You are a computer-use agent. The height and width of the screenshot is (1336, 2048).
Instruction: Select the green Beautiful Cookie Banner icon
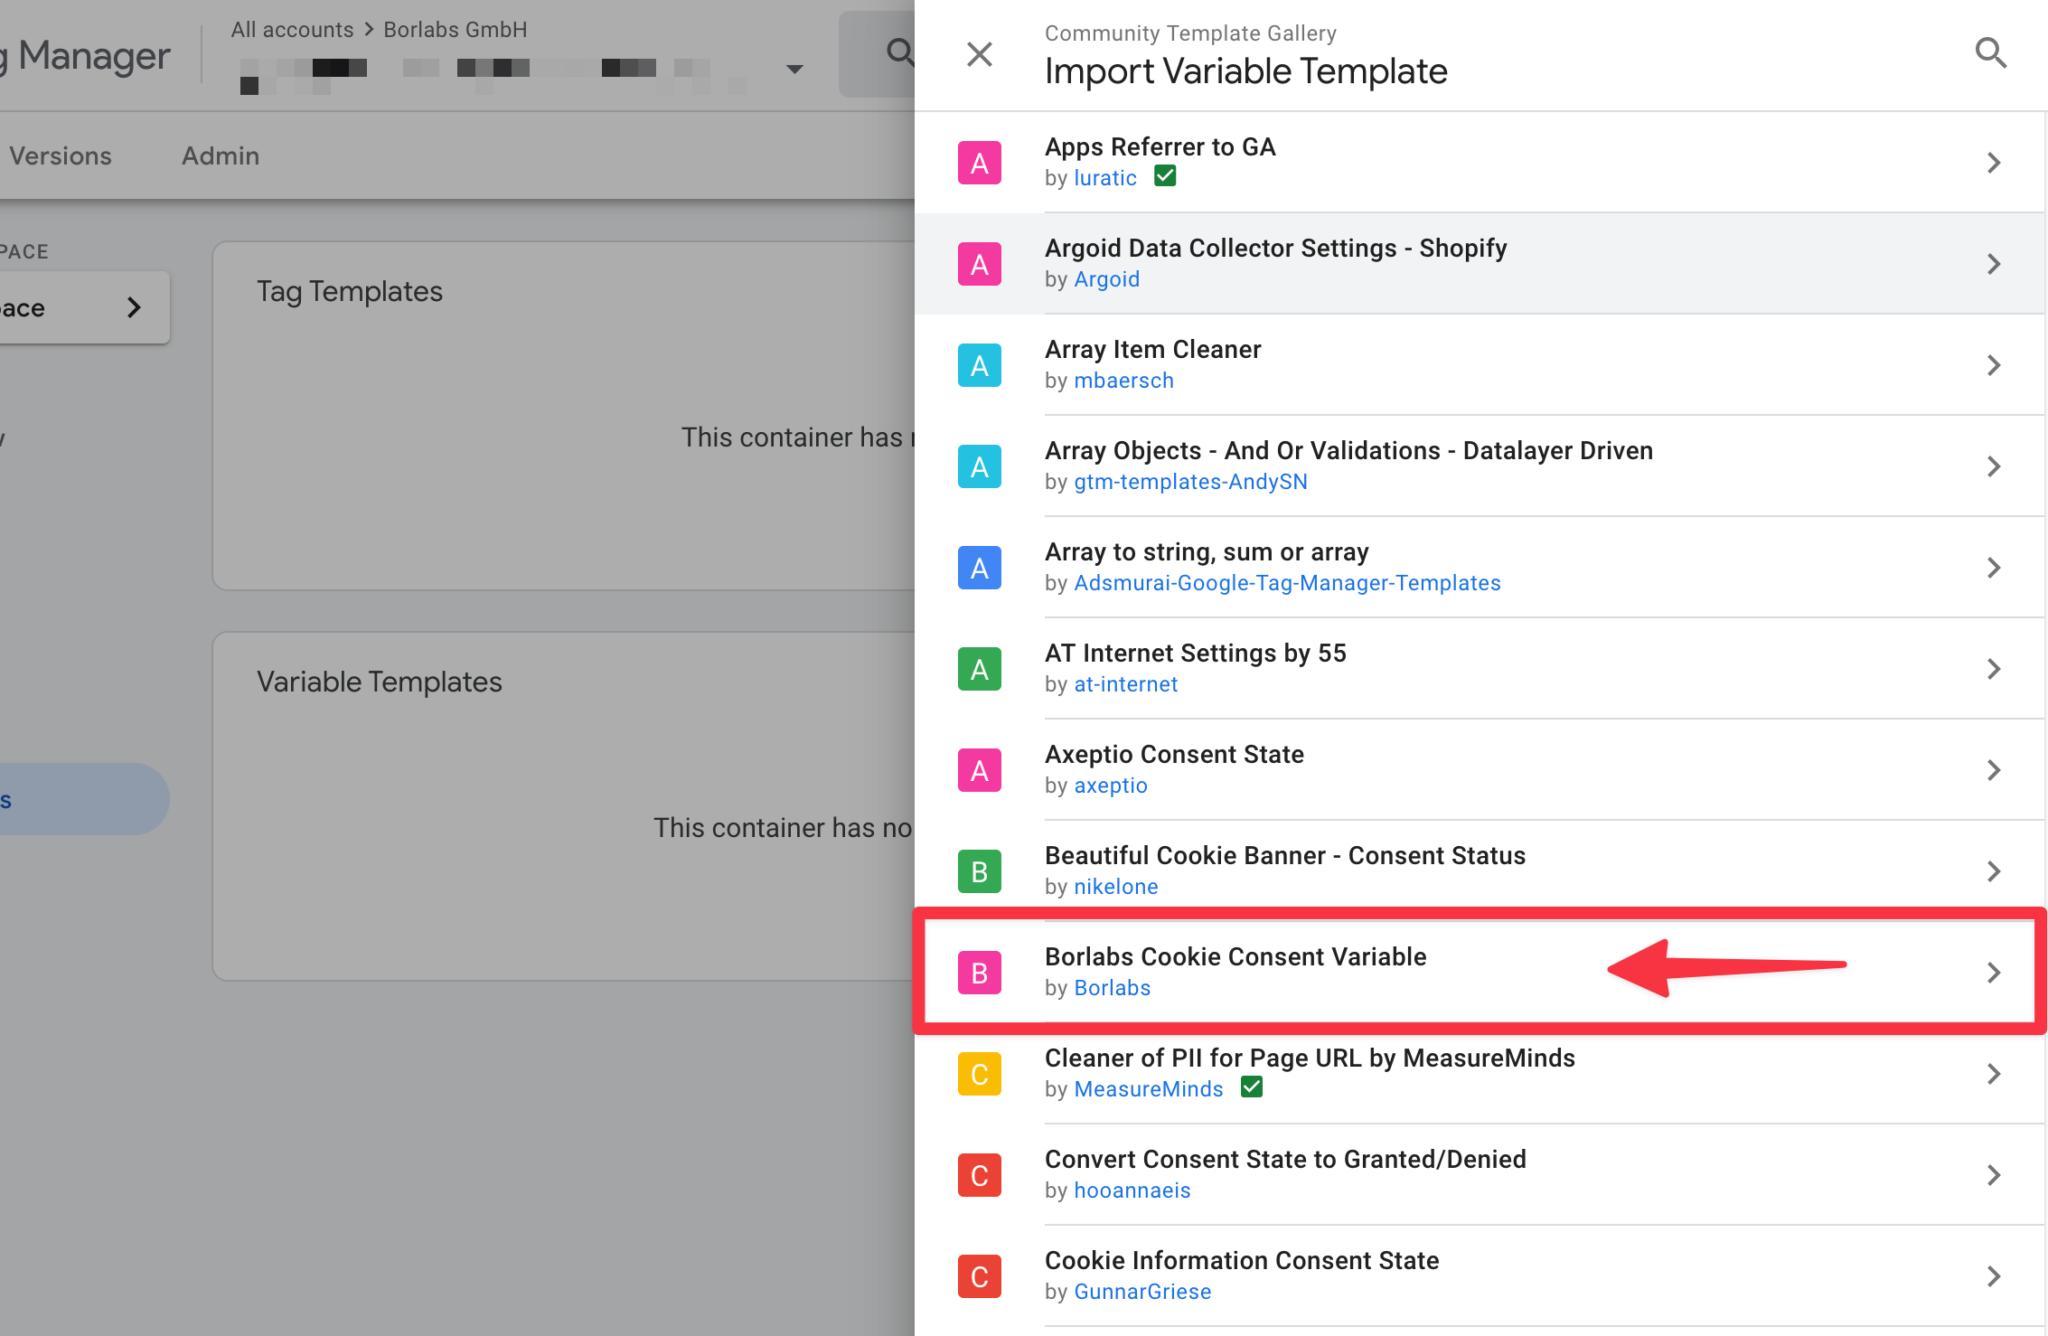(x=979, y=871)
